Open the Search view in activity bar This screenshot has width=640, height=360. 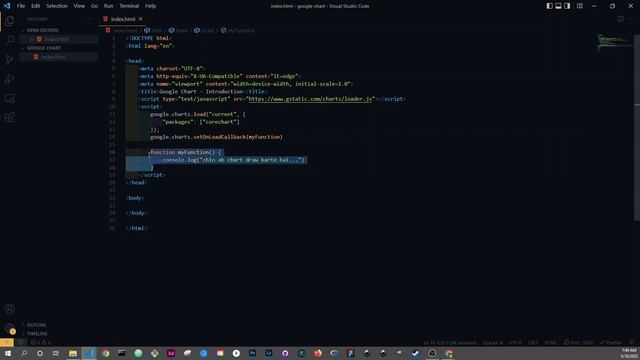click(10, 40)
